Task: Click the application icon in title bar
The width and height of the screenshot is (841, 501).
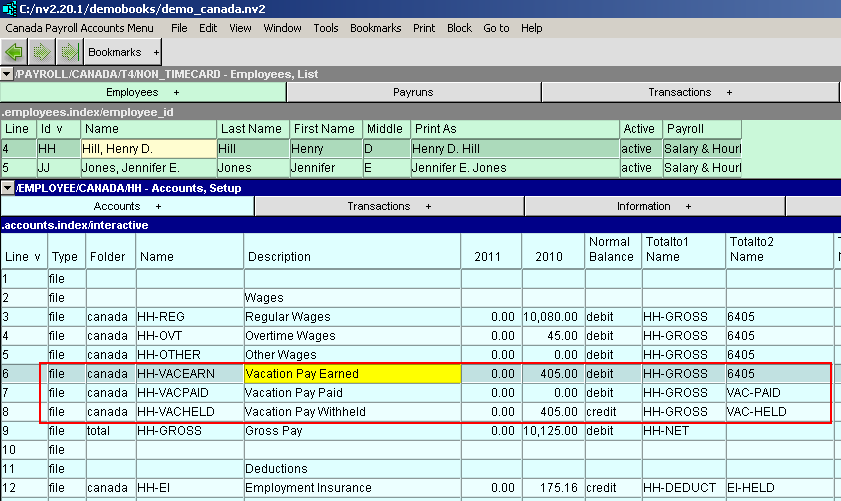Action: (9, 9)
